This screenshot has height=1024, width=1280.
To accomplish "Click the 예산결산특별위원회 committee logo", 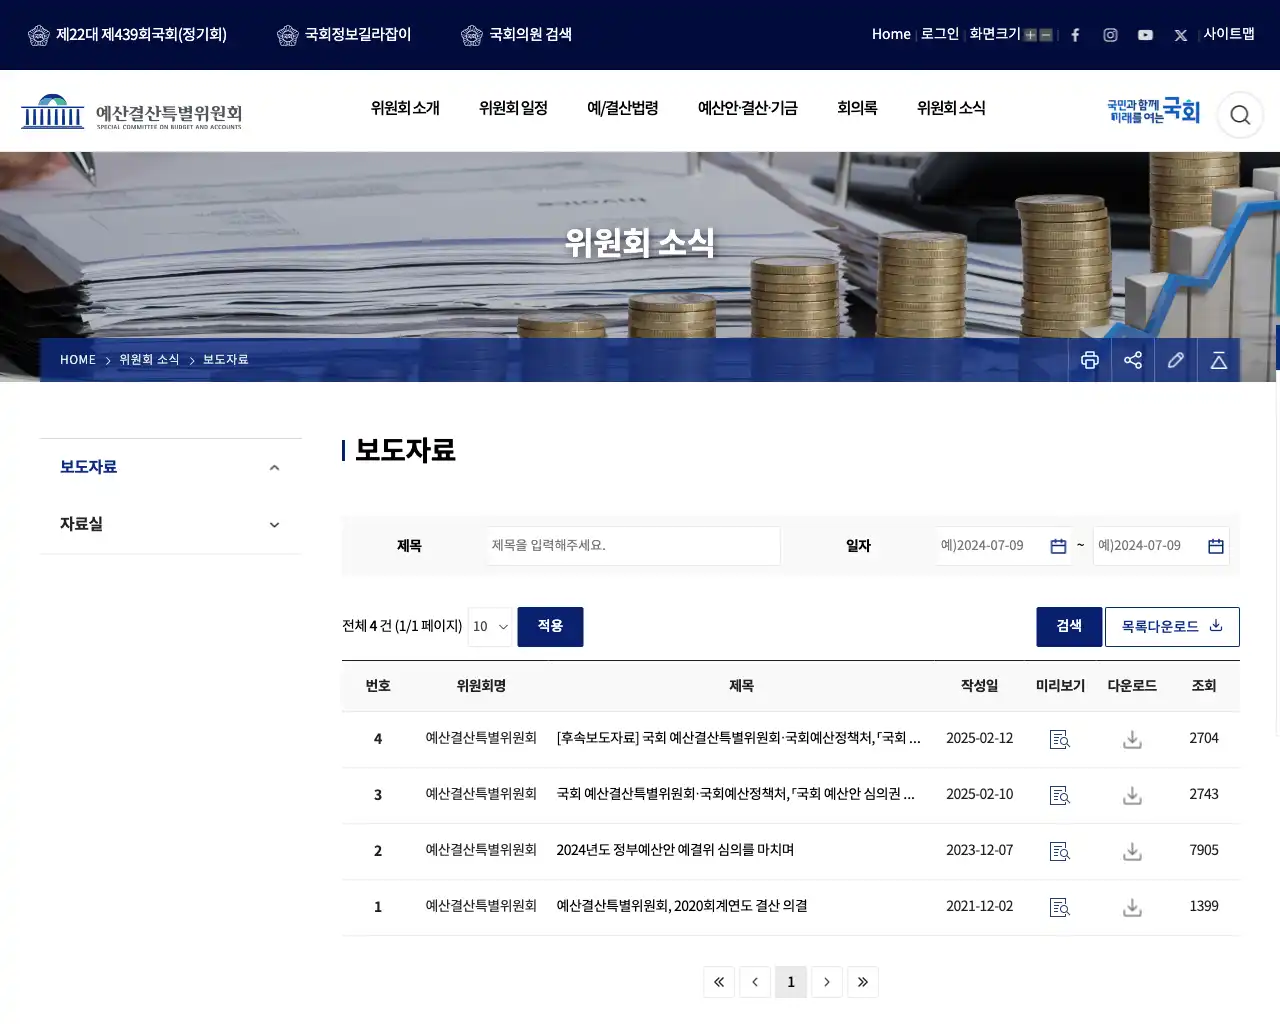I will (132, 112).
